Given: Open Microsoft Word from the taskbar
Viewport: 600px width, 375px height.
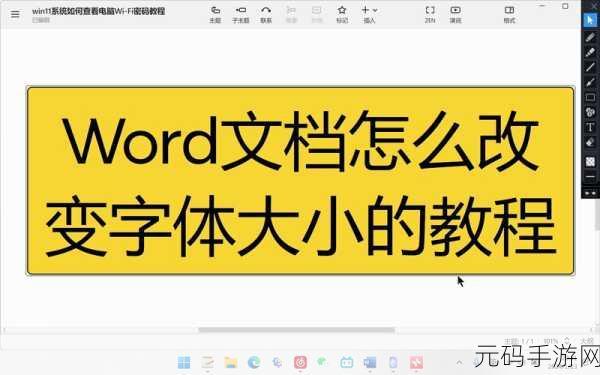Looking at the screenshot, I should point(370,362).
